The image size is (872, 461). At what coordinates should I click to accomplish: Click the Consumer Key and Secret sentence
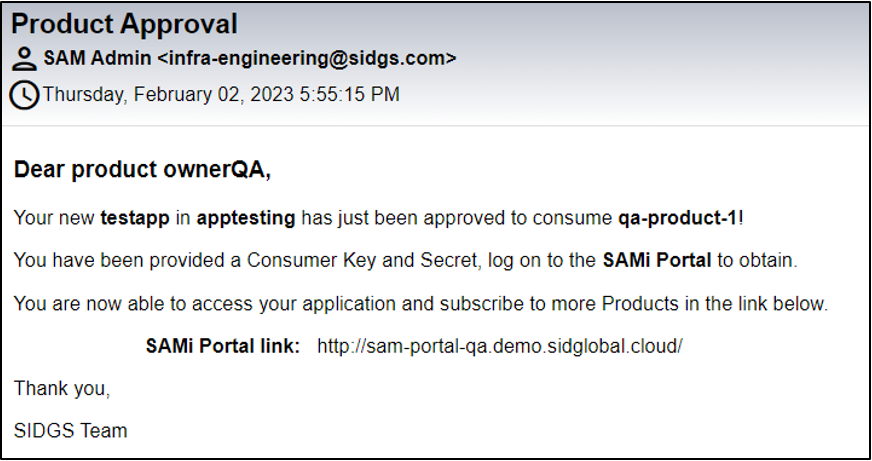point(405,260)
